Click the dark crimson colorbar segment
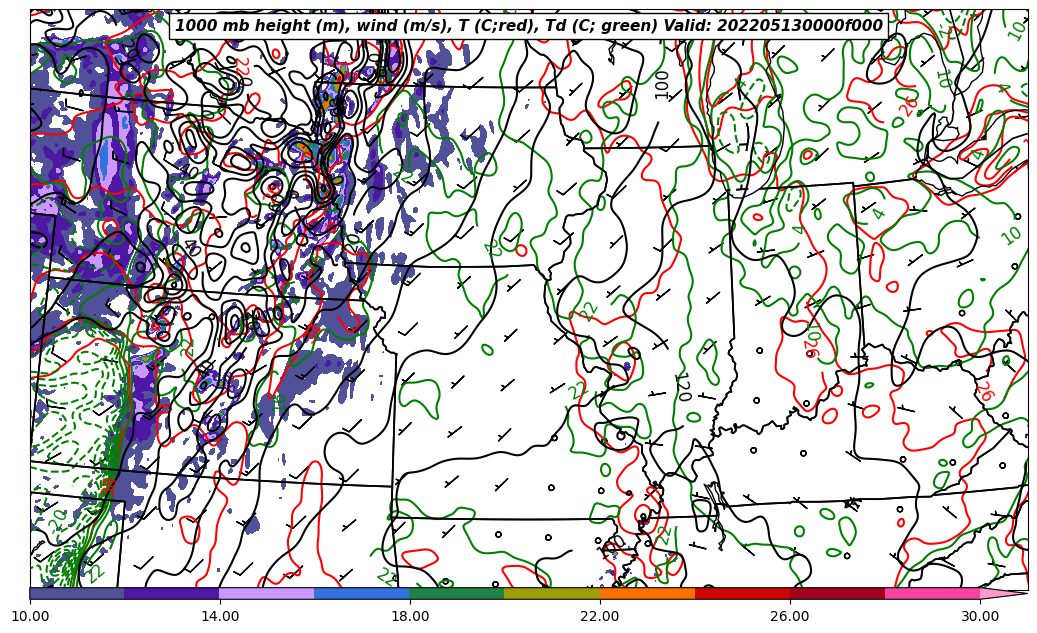1037x633 pixels. 837,593
